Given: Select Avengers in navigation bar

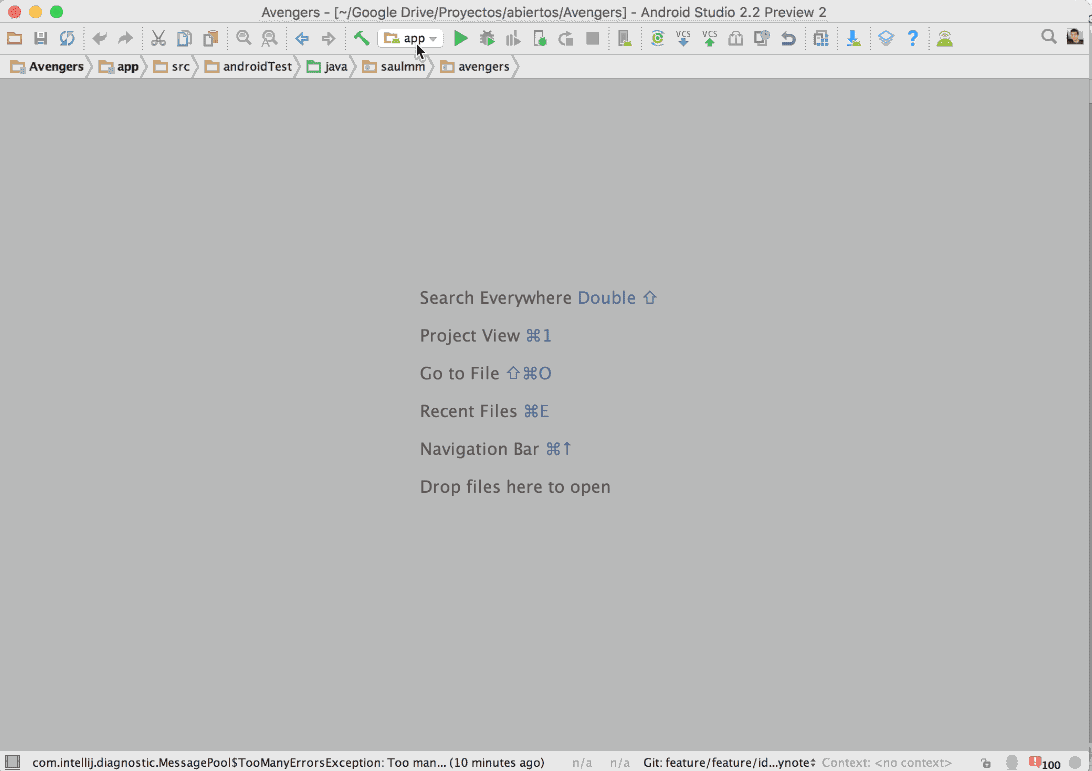Looking at the screenshot, I should 47,67.
